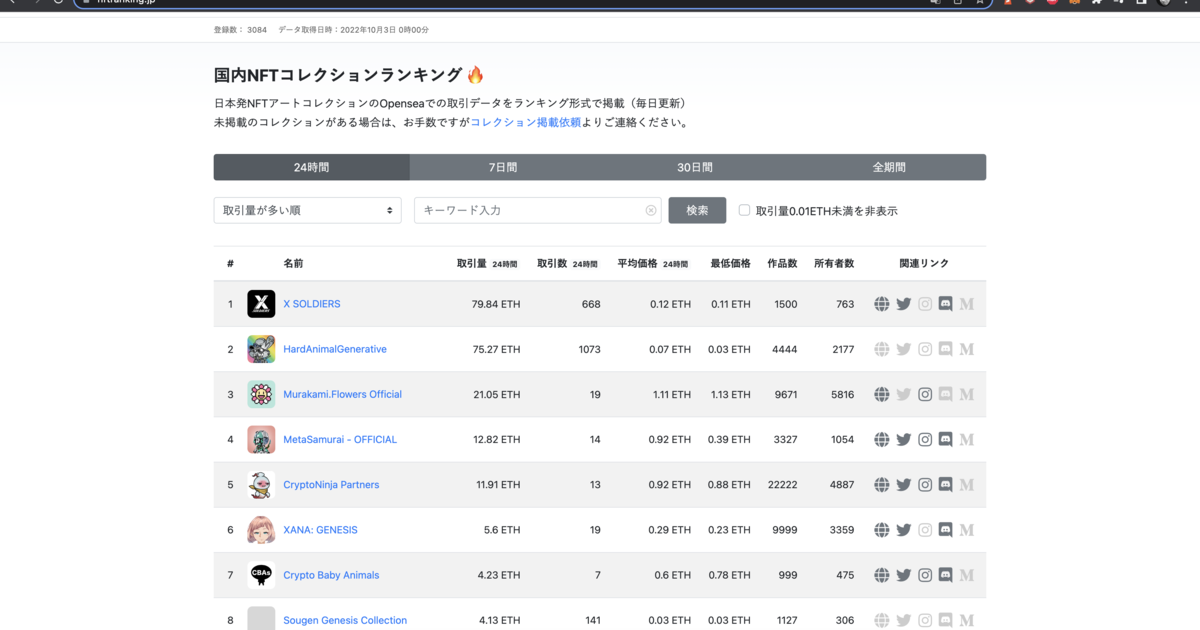Open the Twitter icon for X SOLDIERS

click(903, 304)
